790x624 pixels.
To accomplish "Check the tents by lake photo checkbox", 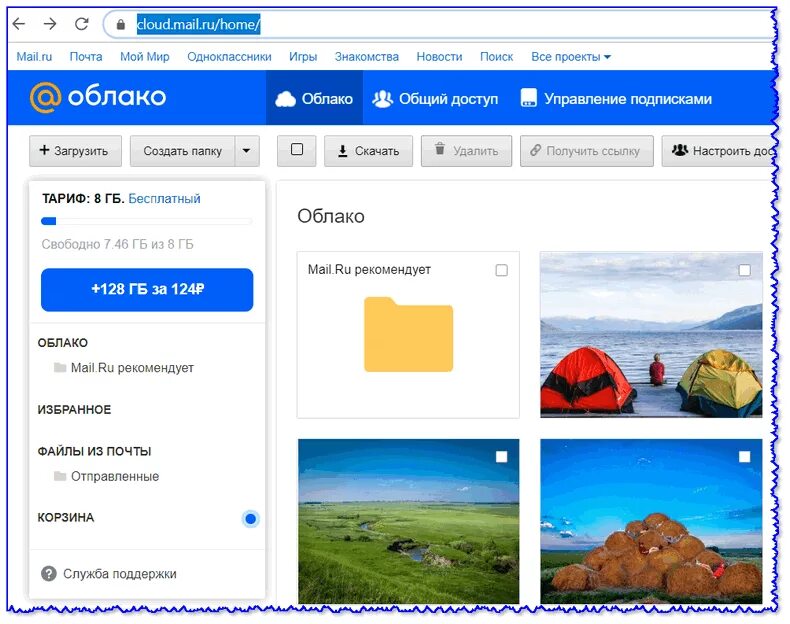I will click(x=744, y=270).
